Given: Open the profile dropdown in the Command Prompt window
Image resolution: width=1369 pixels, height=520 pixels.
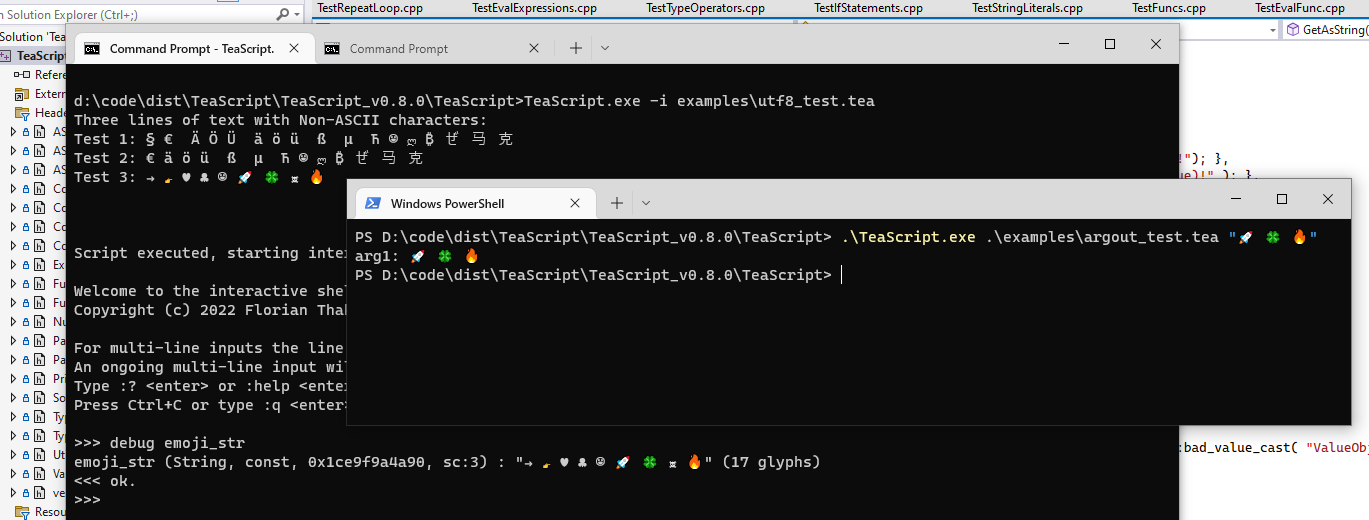Looking at the screenshot, I should (605, 48).
